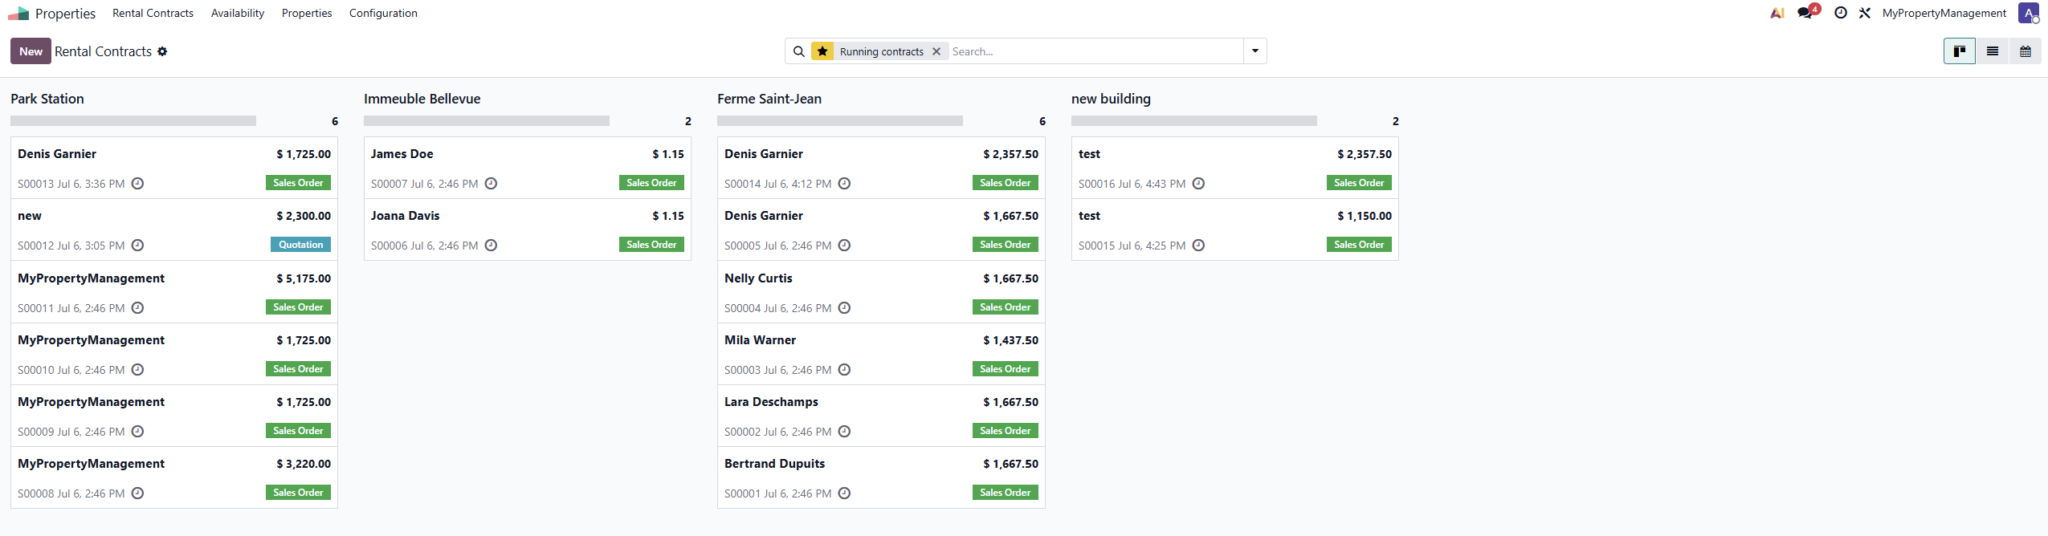Click the new building progress bar
2048x536 pixels.
pyautogui.click(x=1194, y=121)
